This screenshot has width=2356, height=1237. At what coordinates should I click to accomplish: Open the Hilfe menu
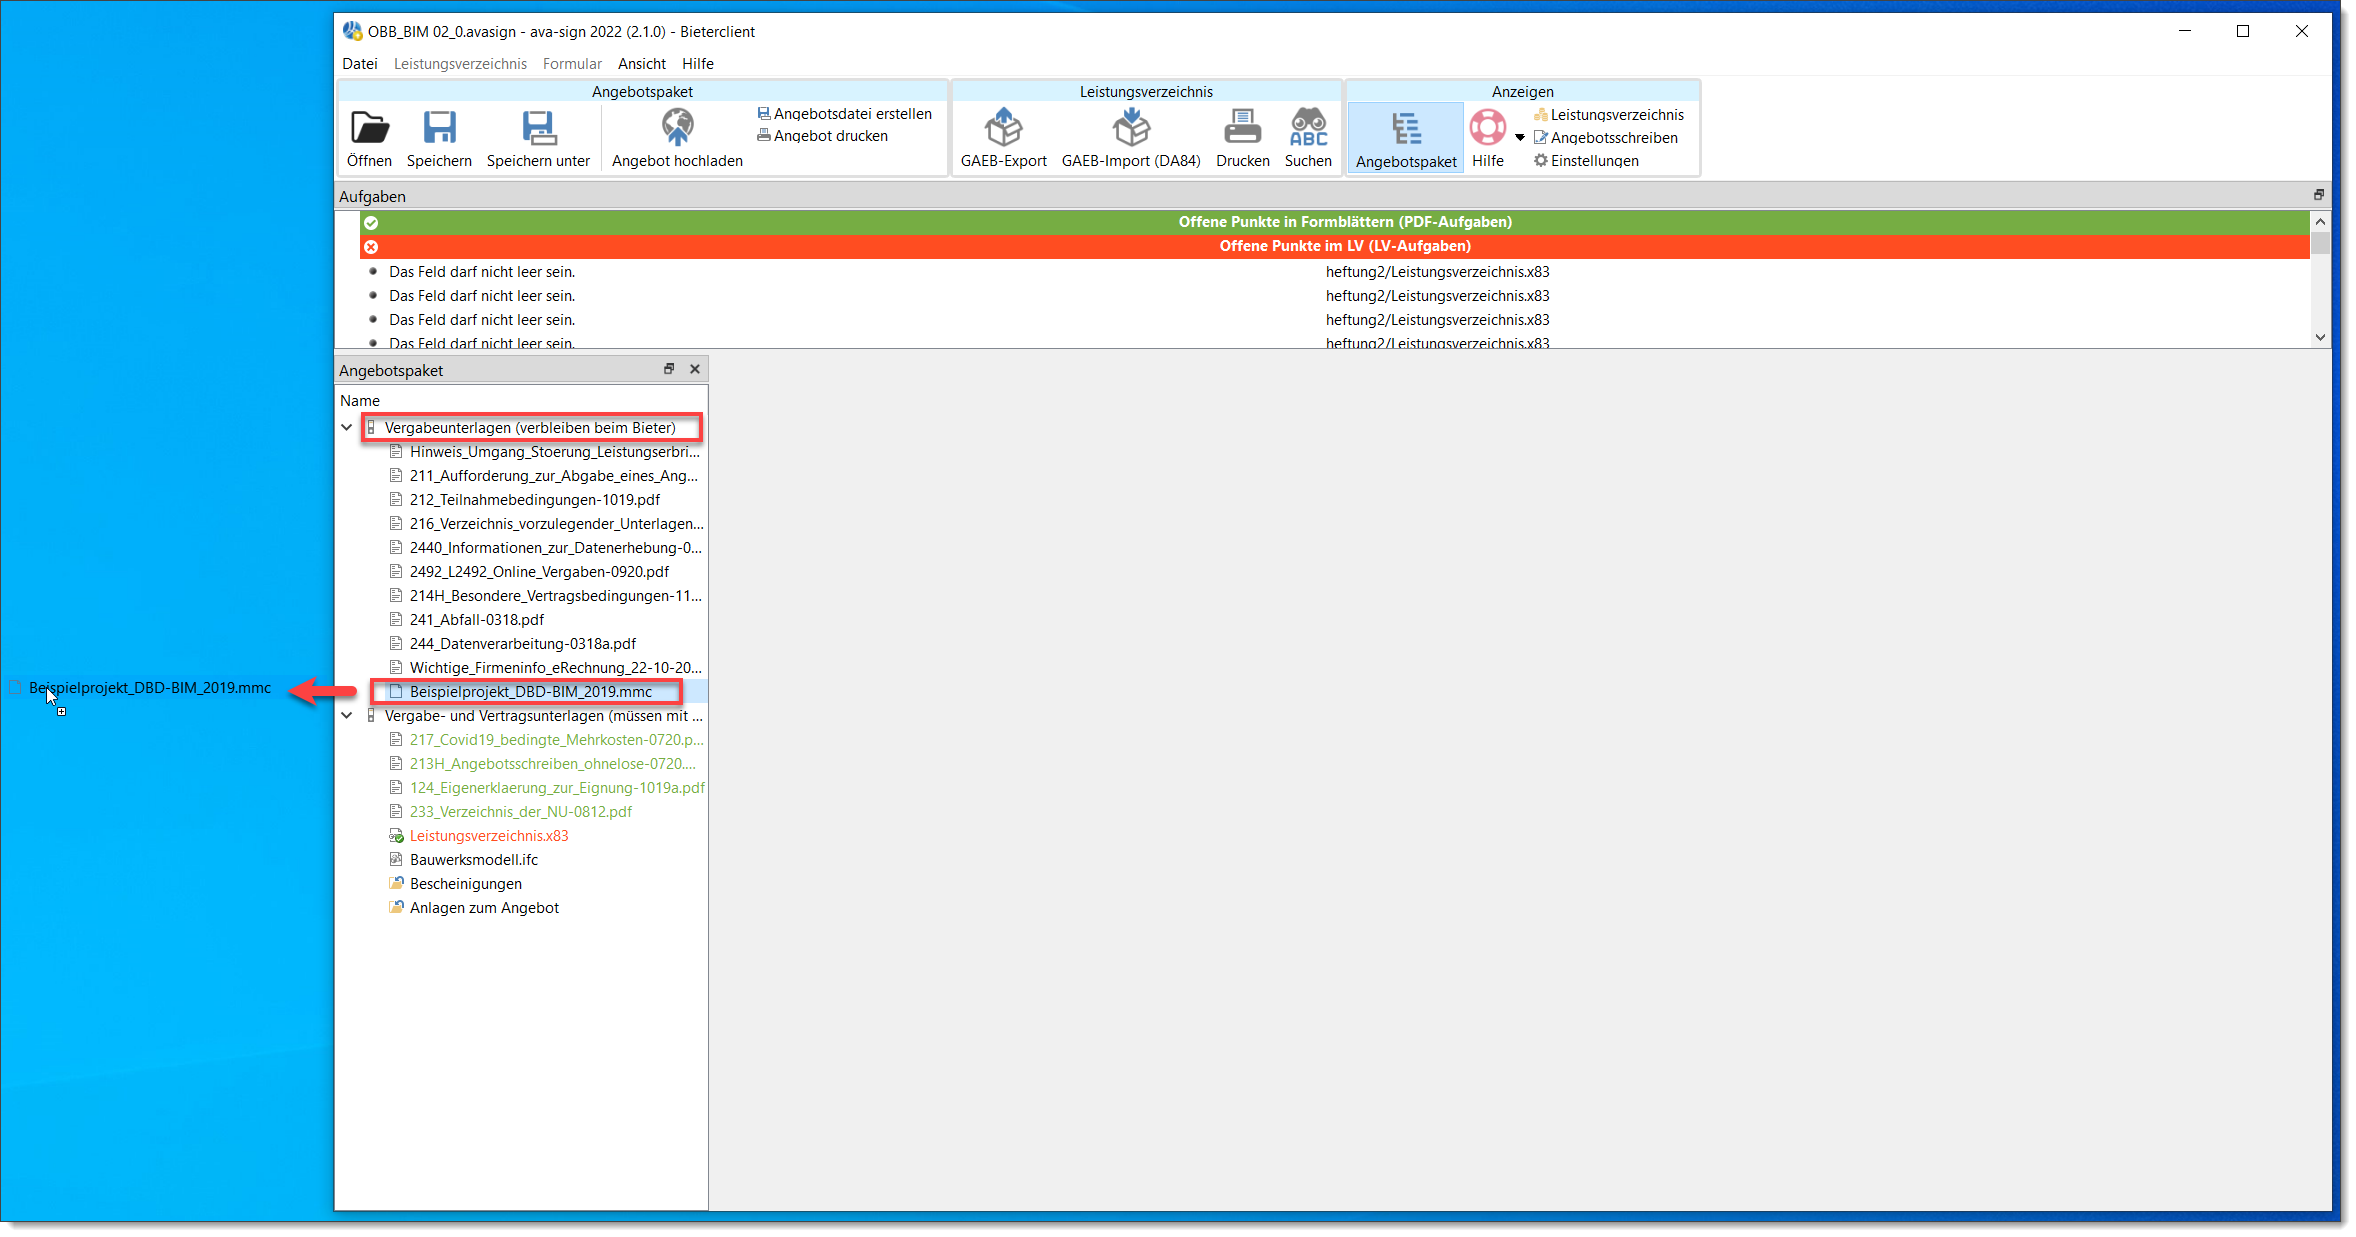(698, 64)
